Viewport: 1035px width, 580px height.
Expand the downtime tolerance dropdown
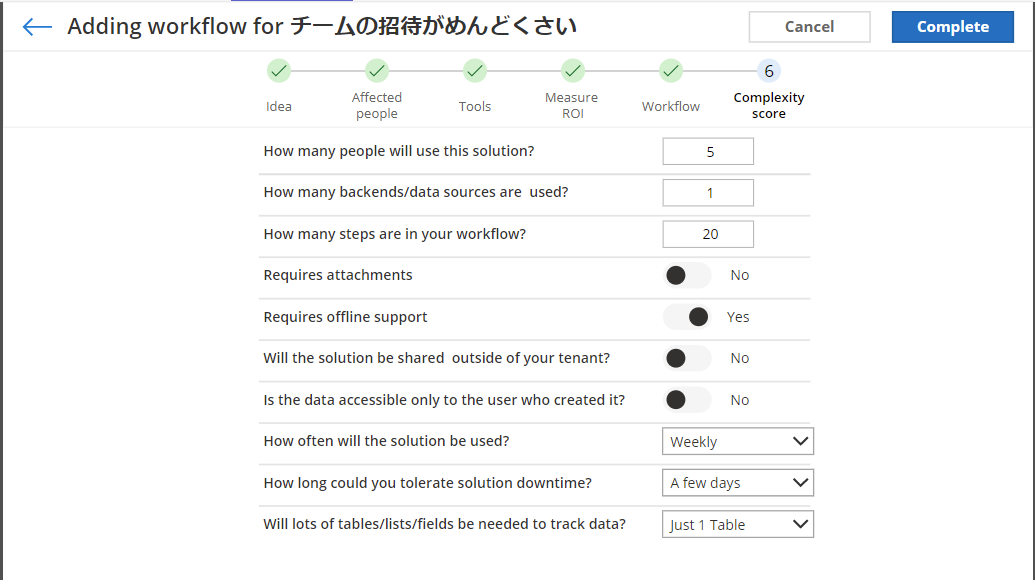pyautogui.click(x=738, y=483)
